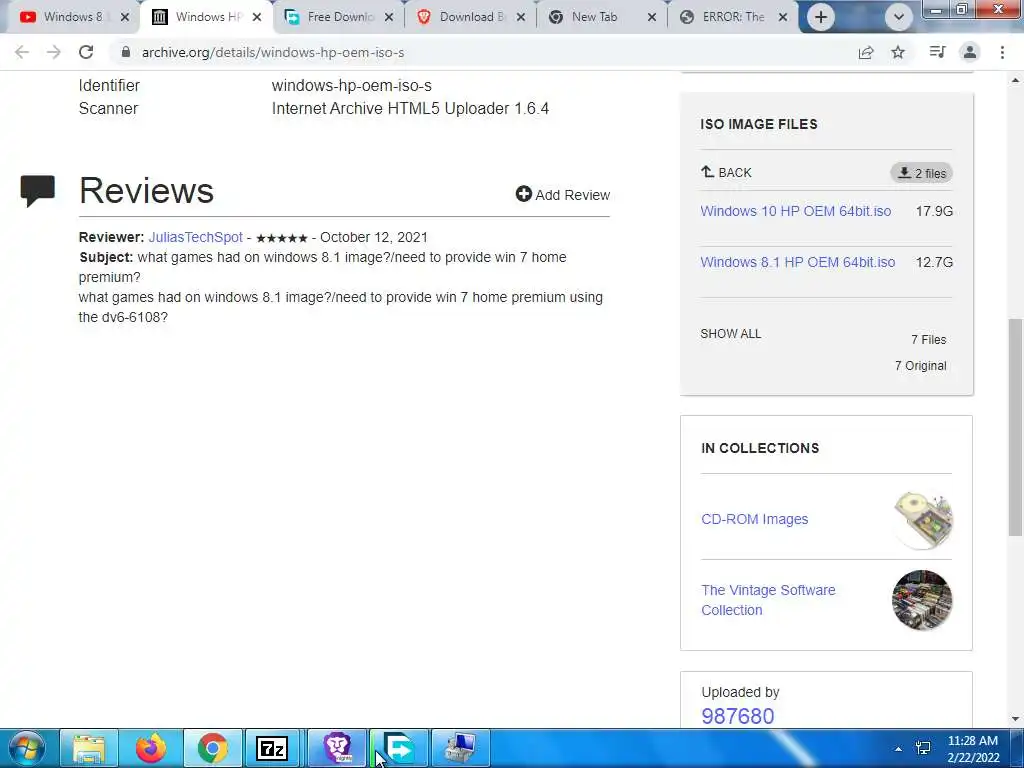Show hidden system tray icons
Viewport: 1024px width, 768px height.
tap(898, 749)
